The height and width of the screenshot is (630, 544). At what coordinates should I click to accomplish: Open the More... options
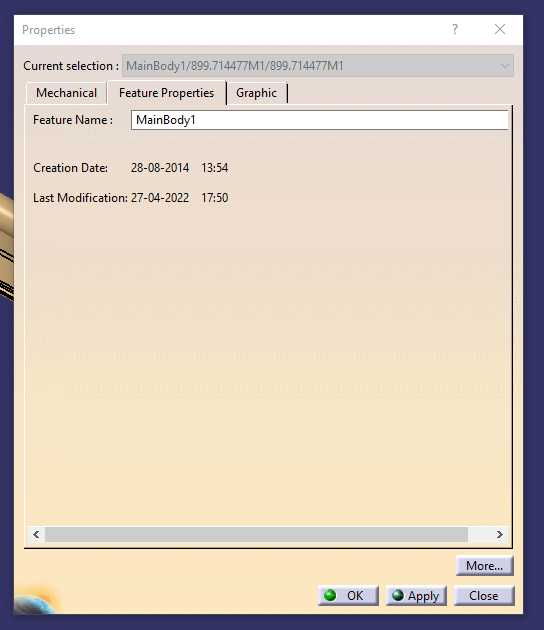[485, 566]
